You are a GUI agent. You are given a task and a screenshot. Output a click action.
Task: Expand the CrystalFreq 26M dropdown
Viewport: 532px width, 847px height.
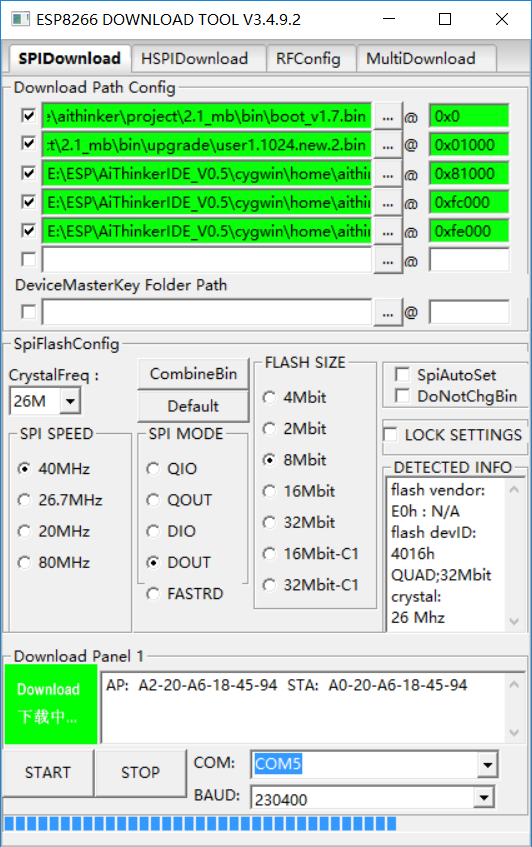tap(70, 401)
